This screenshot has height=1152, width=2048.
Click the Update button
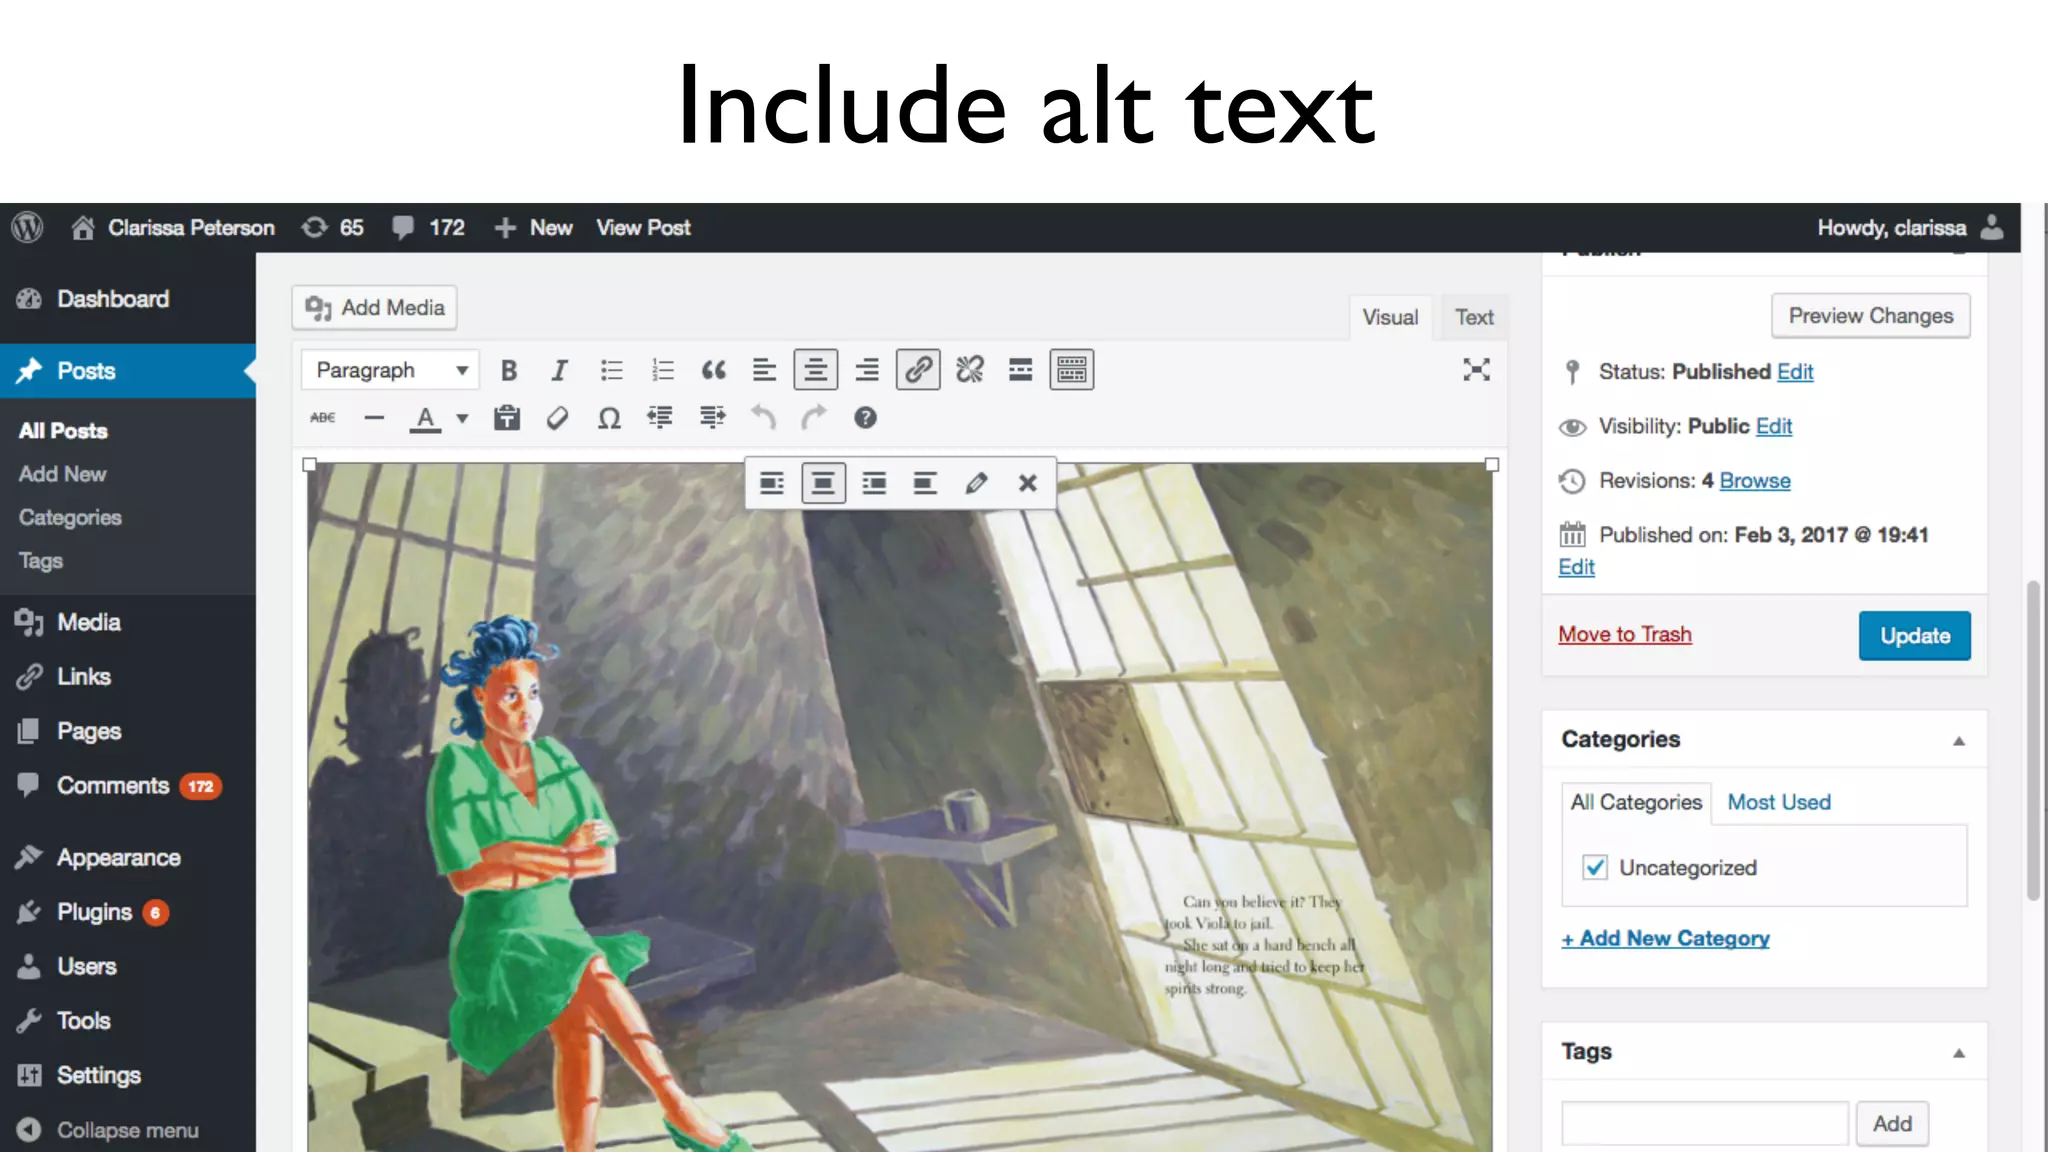1914,636
